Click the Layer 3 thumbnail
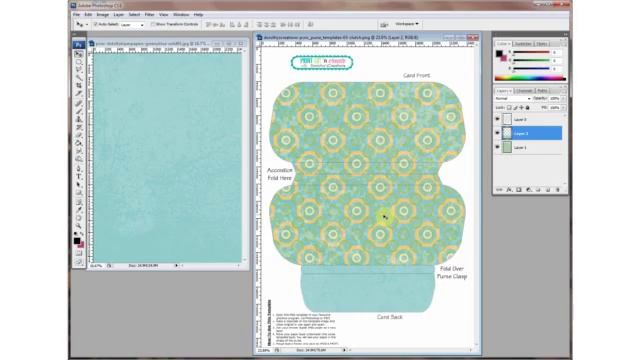 (x=507, y=119)
